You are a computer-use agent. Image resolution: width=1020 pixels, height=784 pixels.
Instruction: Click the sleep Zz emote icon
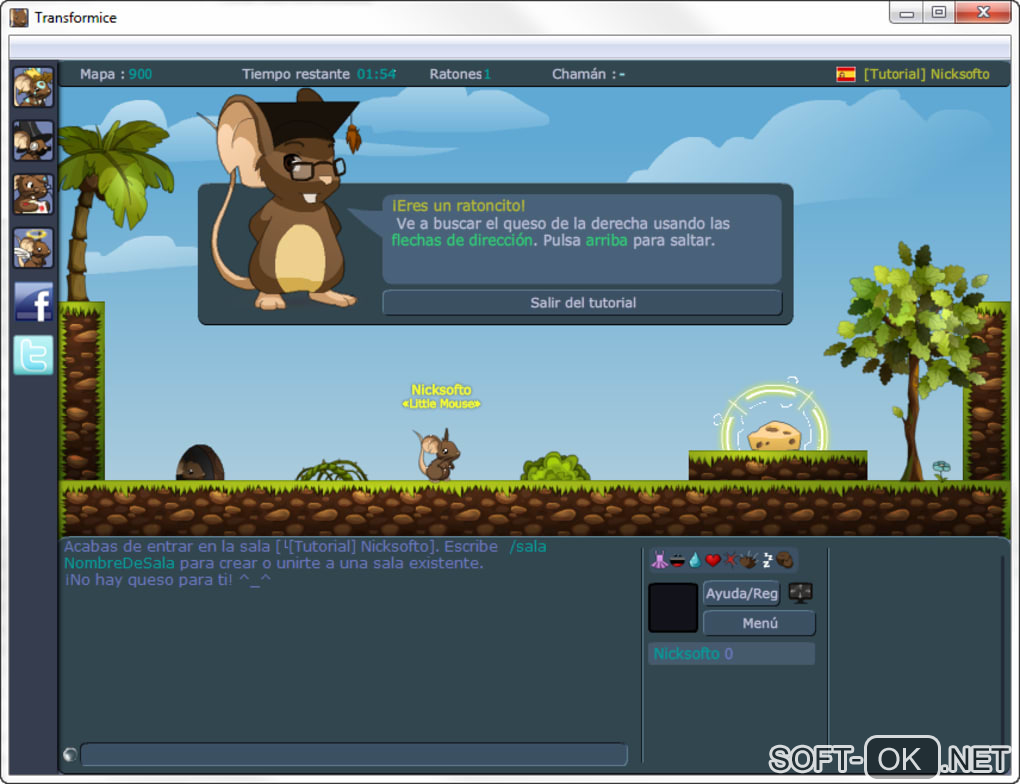coord(767,560)
